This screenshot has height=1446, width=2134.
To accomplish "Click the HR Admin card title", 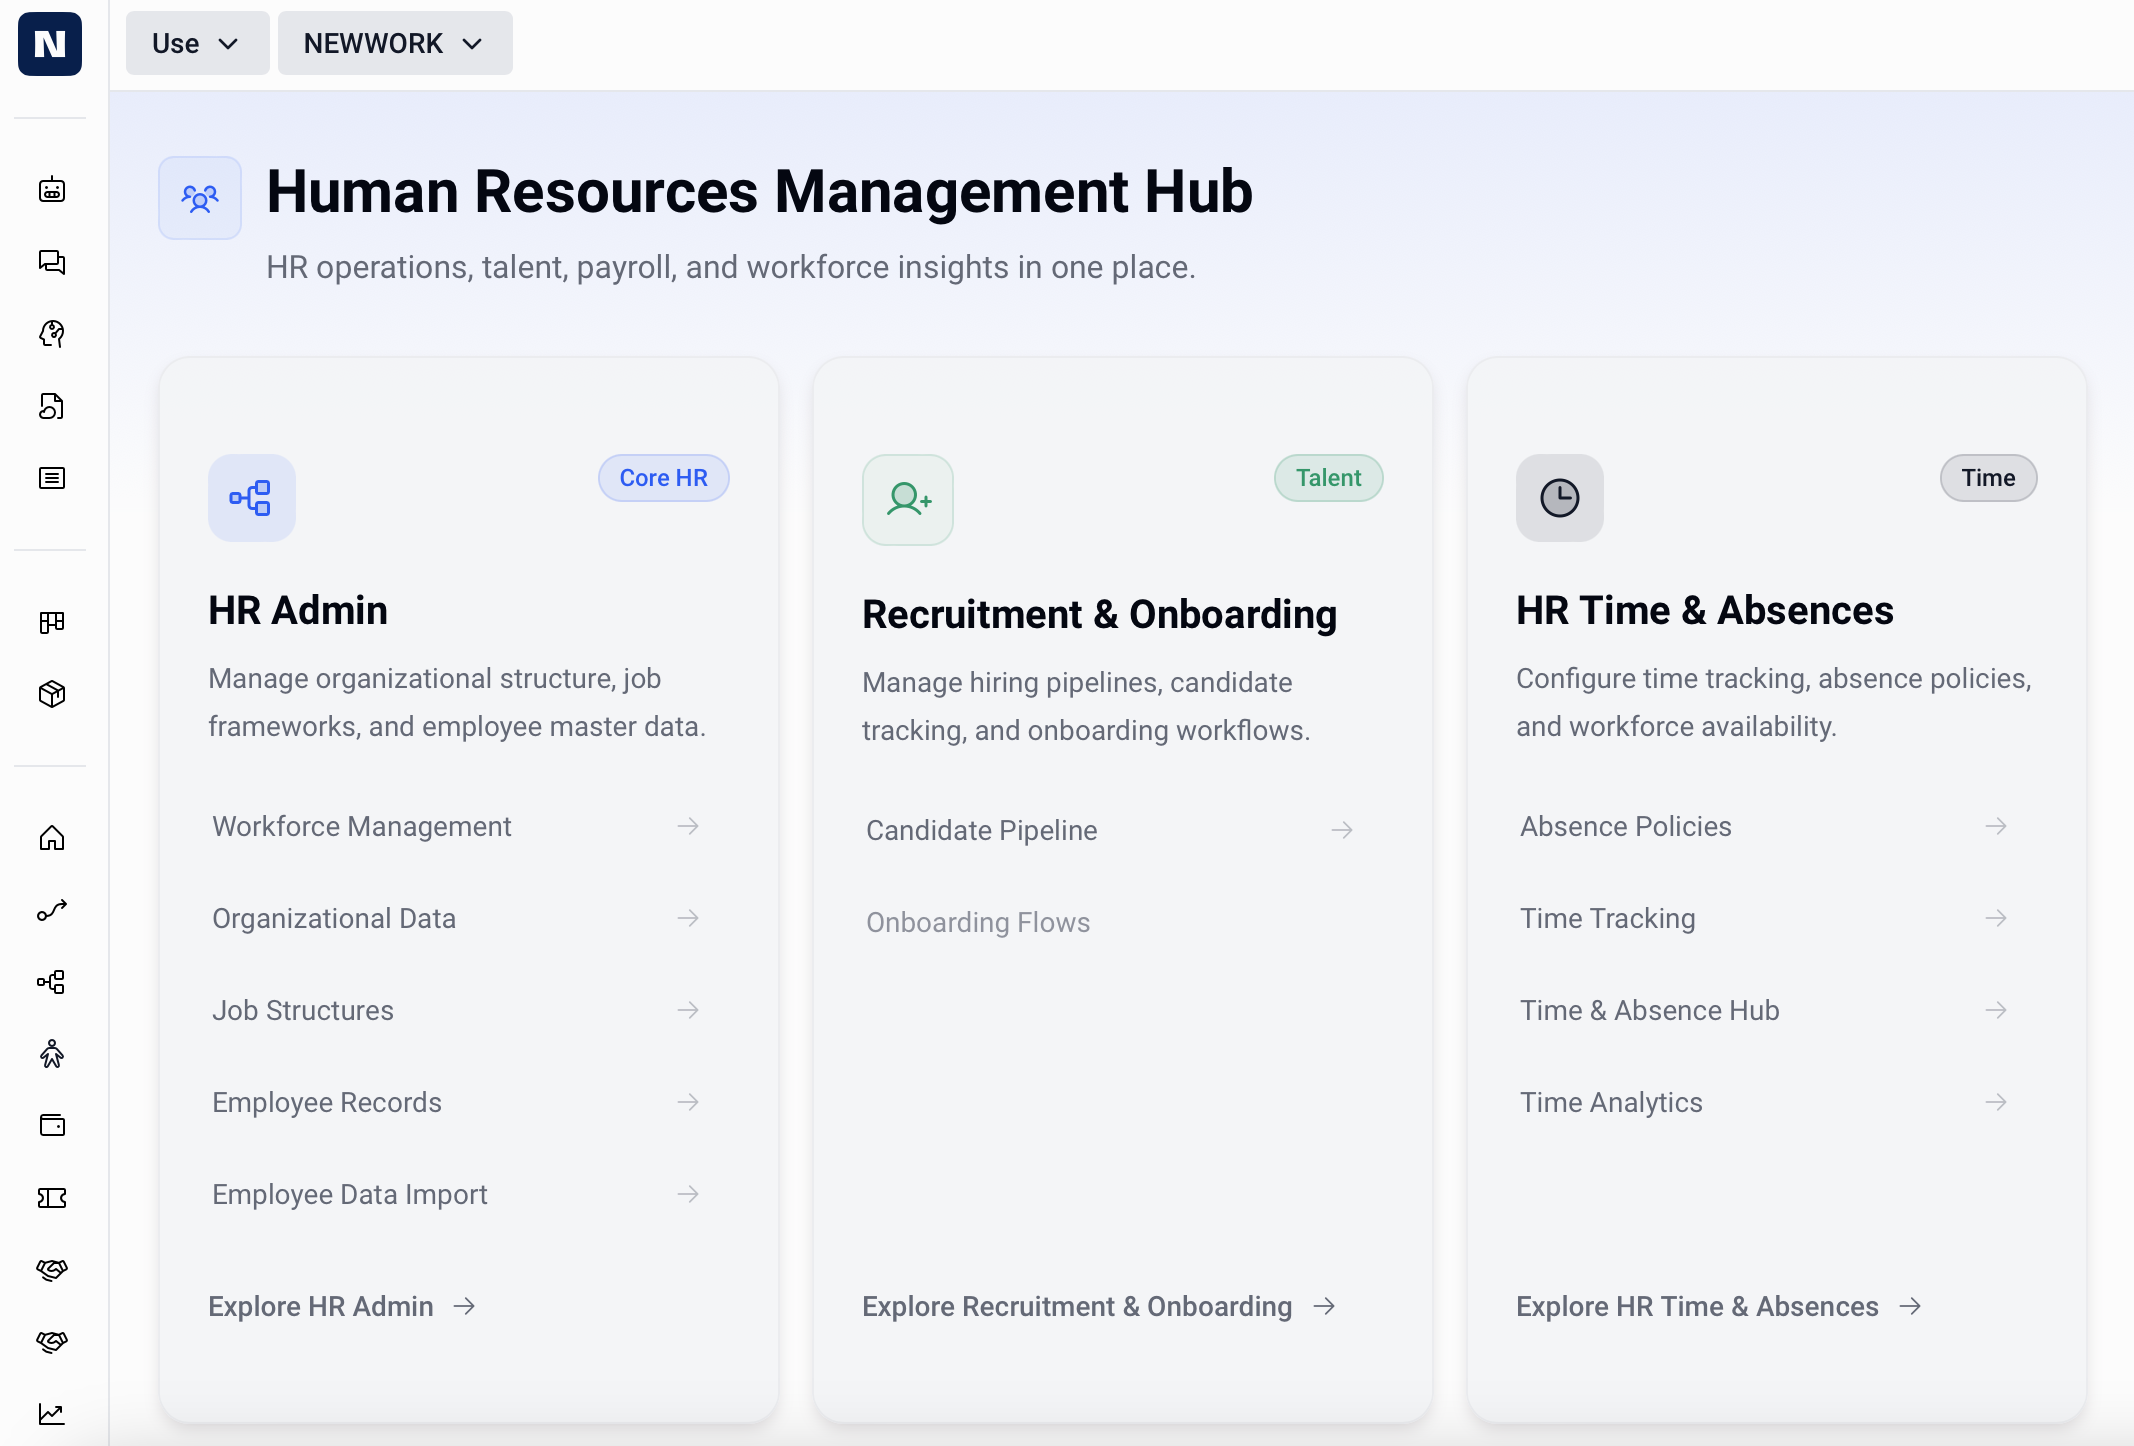I will point(298,610).
